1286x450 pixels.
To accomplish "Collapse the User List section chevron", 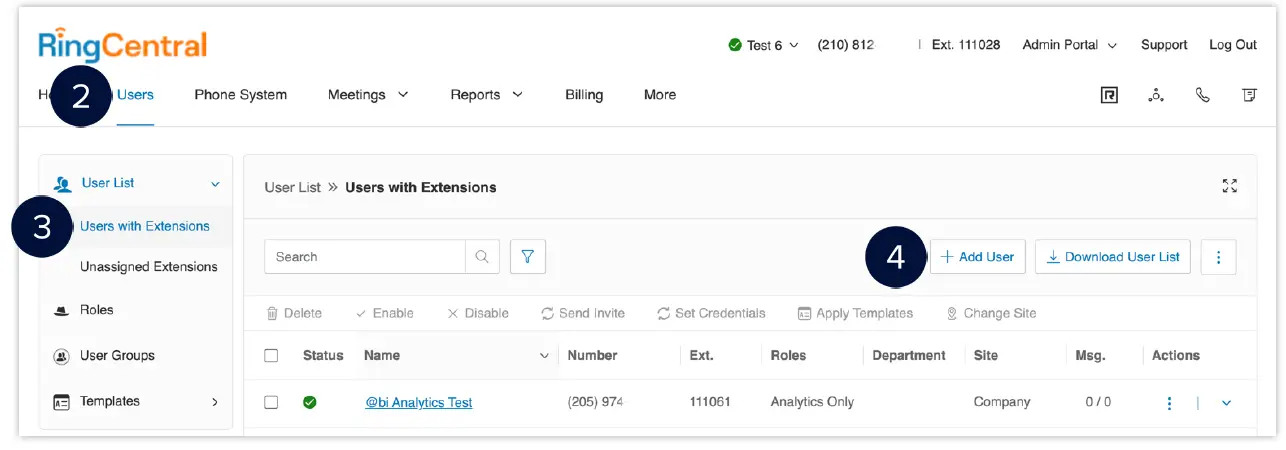I will (215, 184).
